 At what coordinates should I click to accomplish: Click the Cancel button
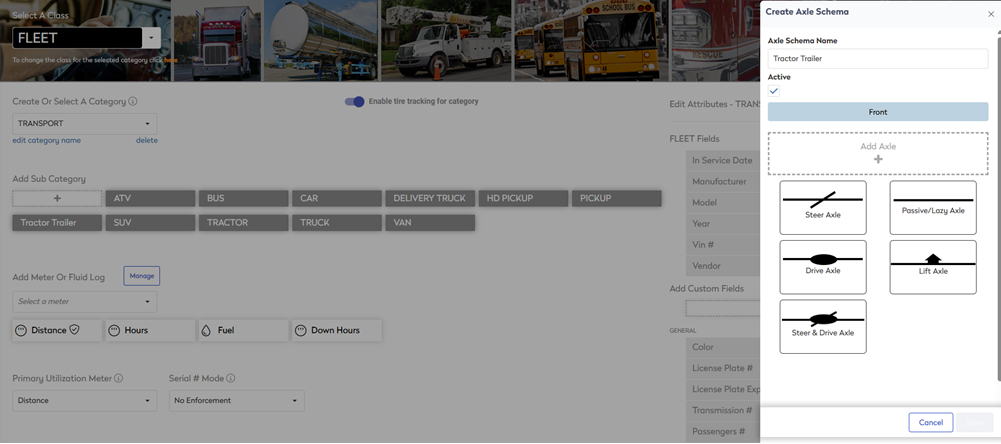[930, 422]
